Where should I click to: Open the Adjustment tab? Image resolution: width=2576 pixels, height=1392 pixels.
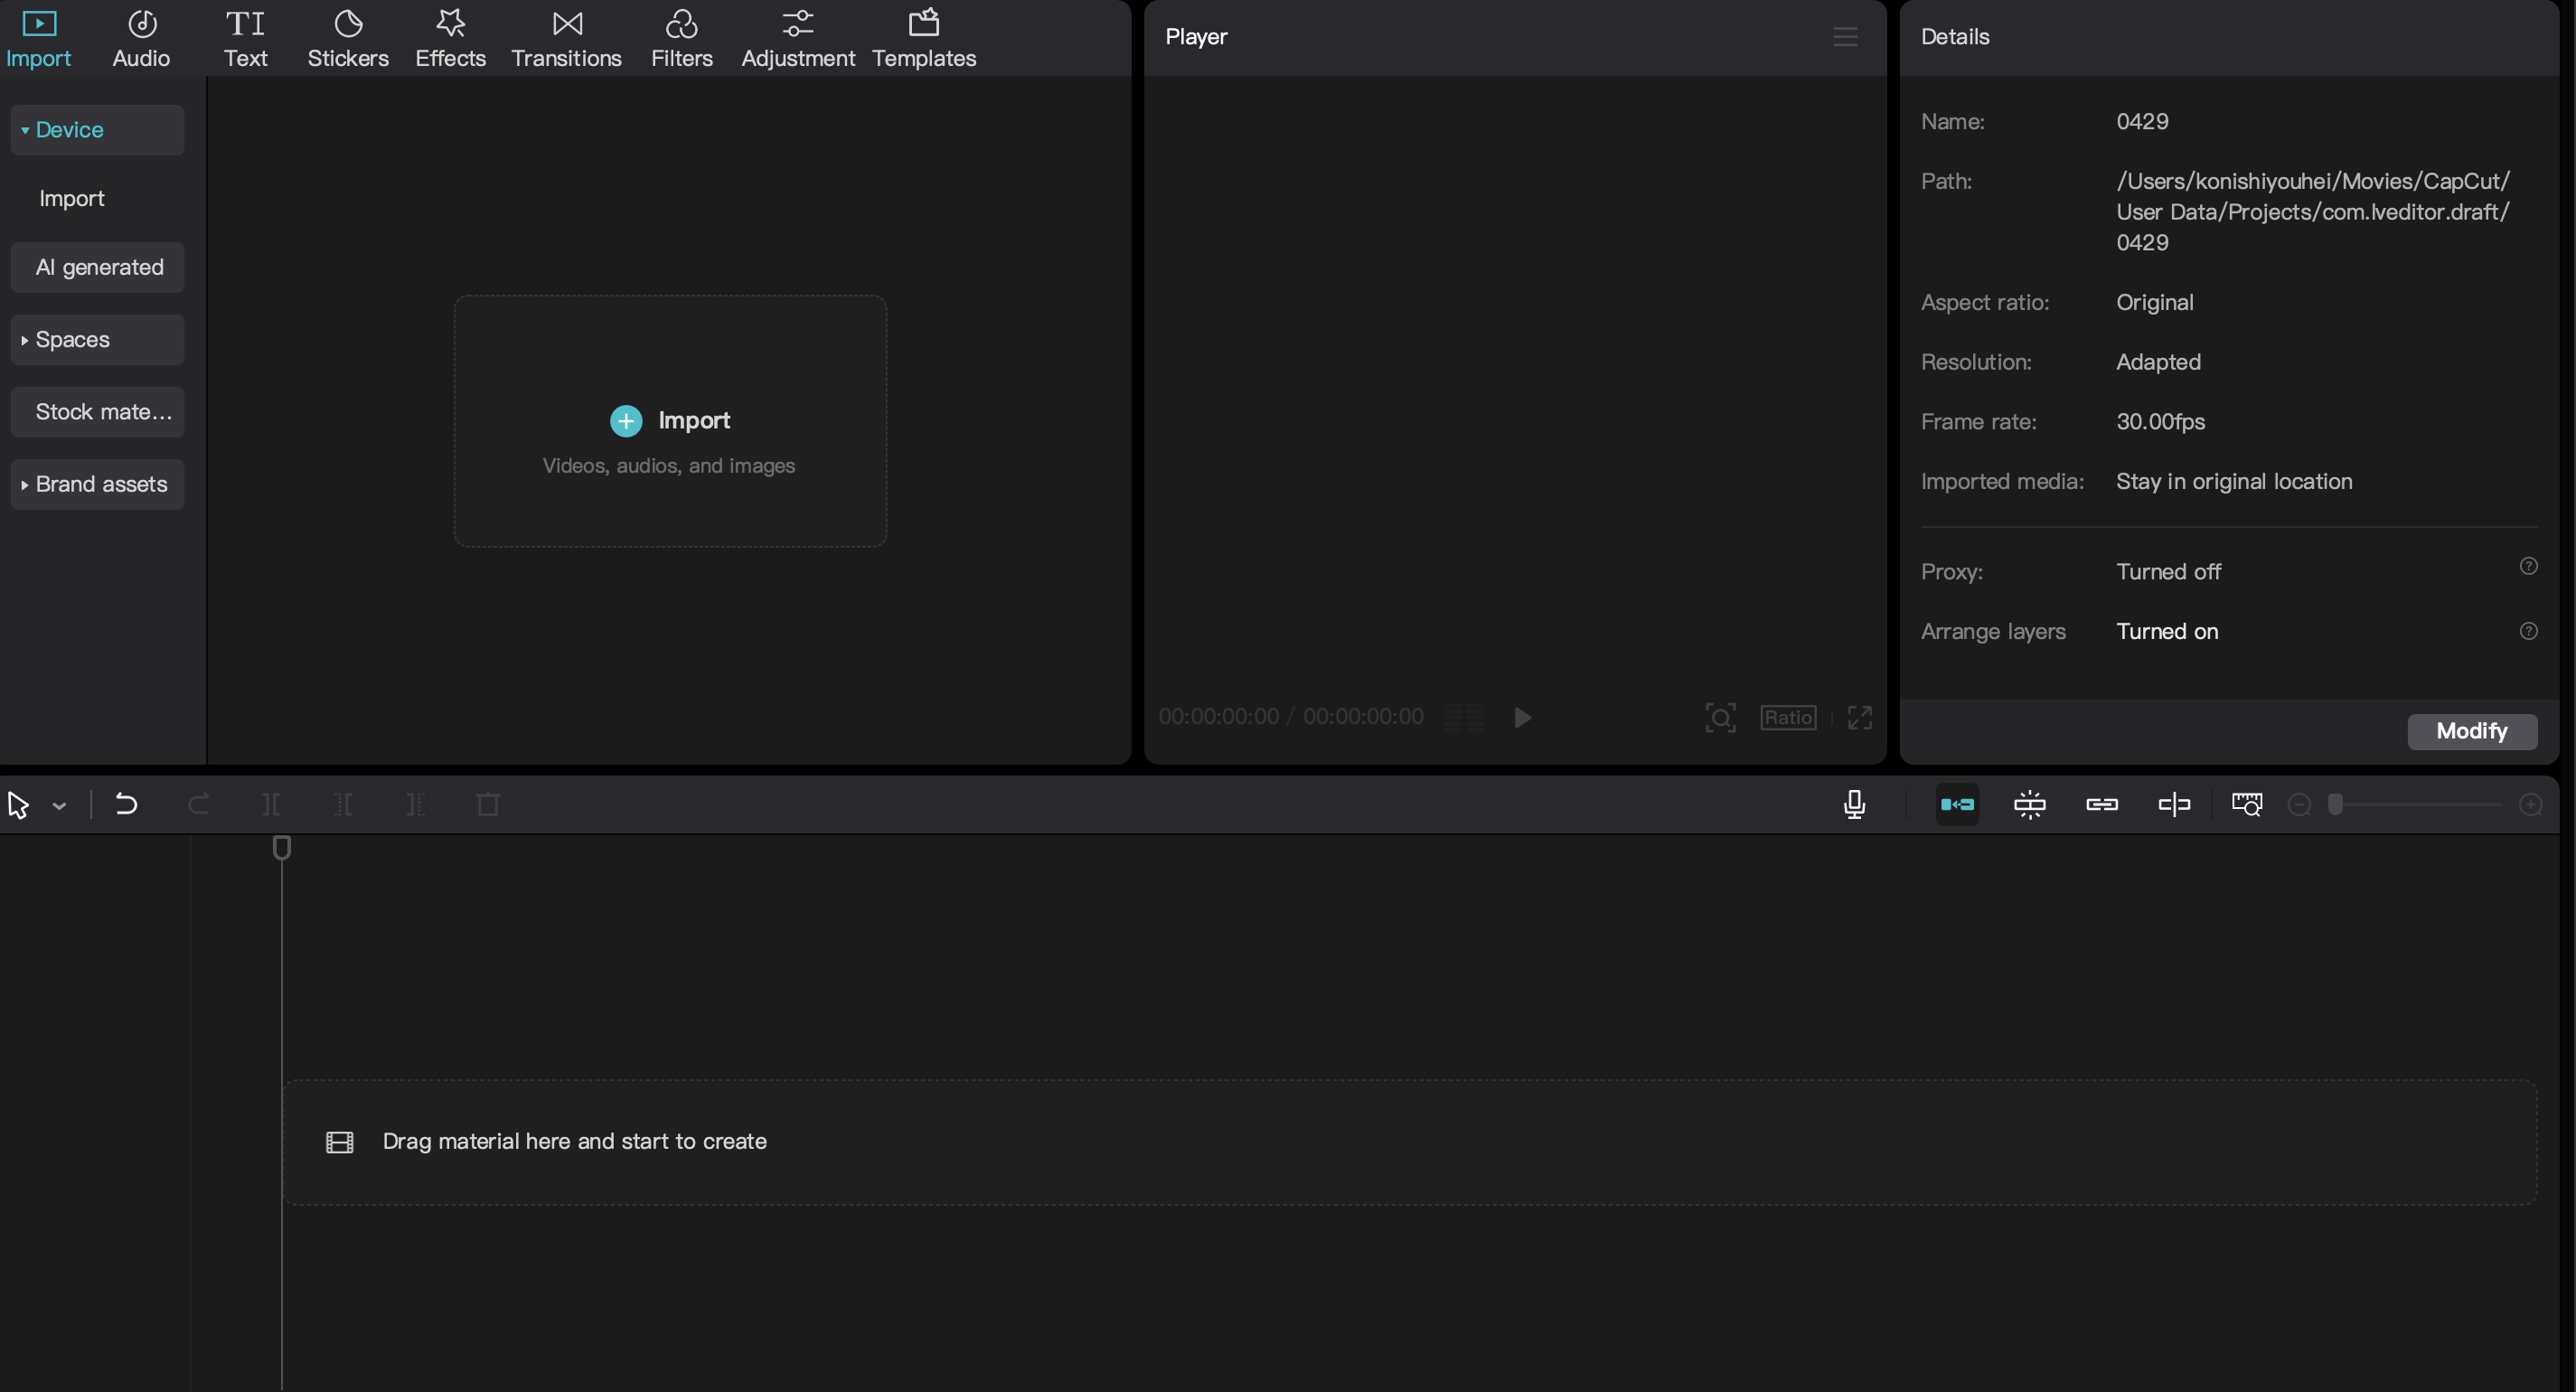(798, 38)
